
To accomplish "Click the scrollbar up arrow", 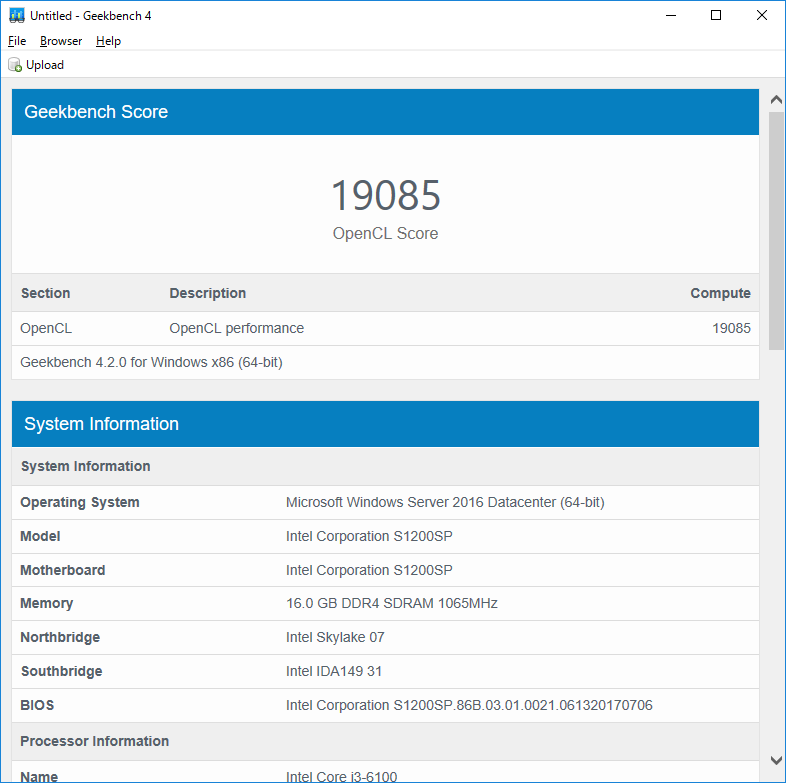I will 776,100.
